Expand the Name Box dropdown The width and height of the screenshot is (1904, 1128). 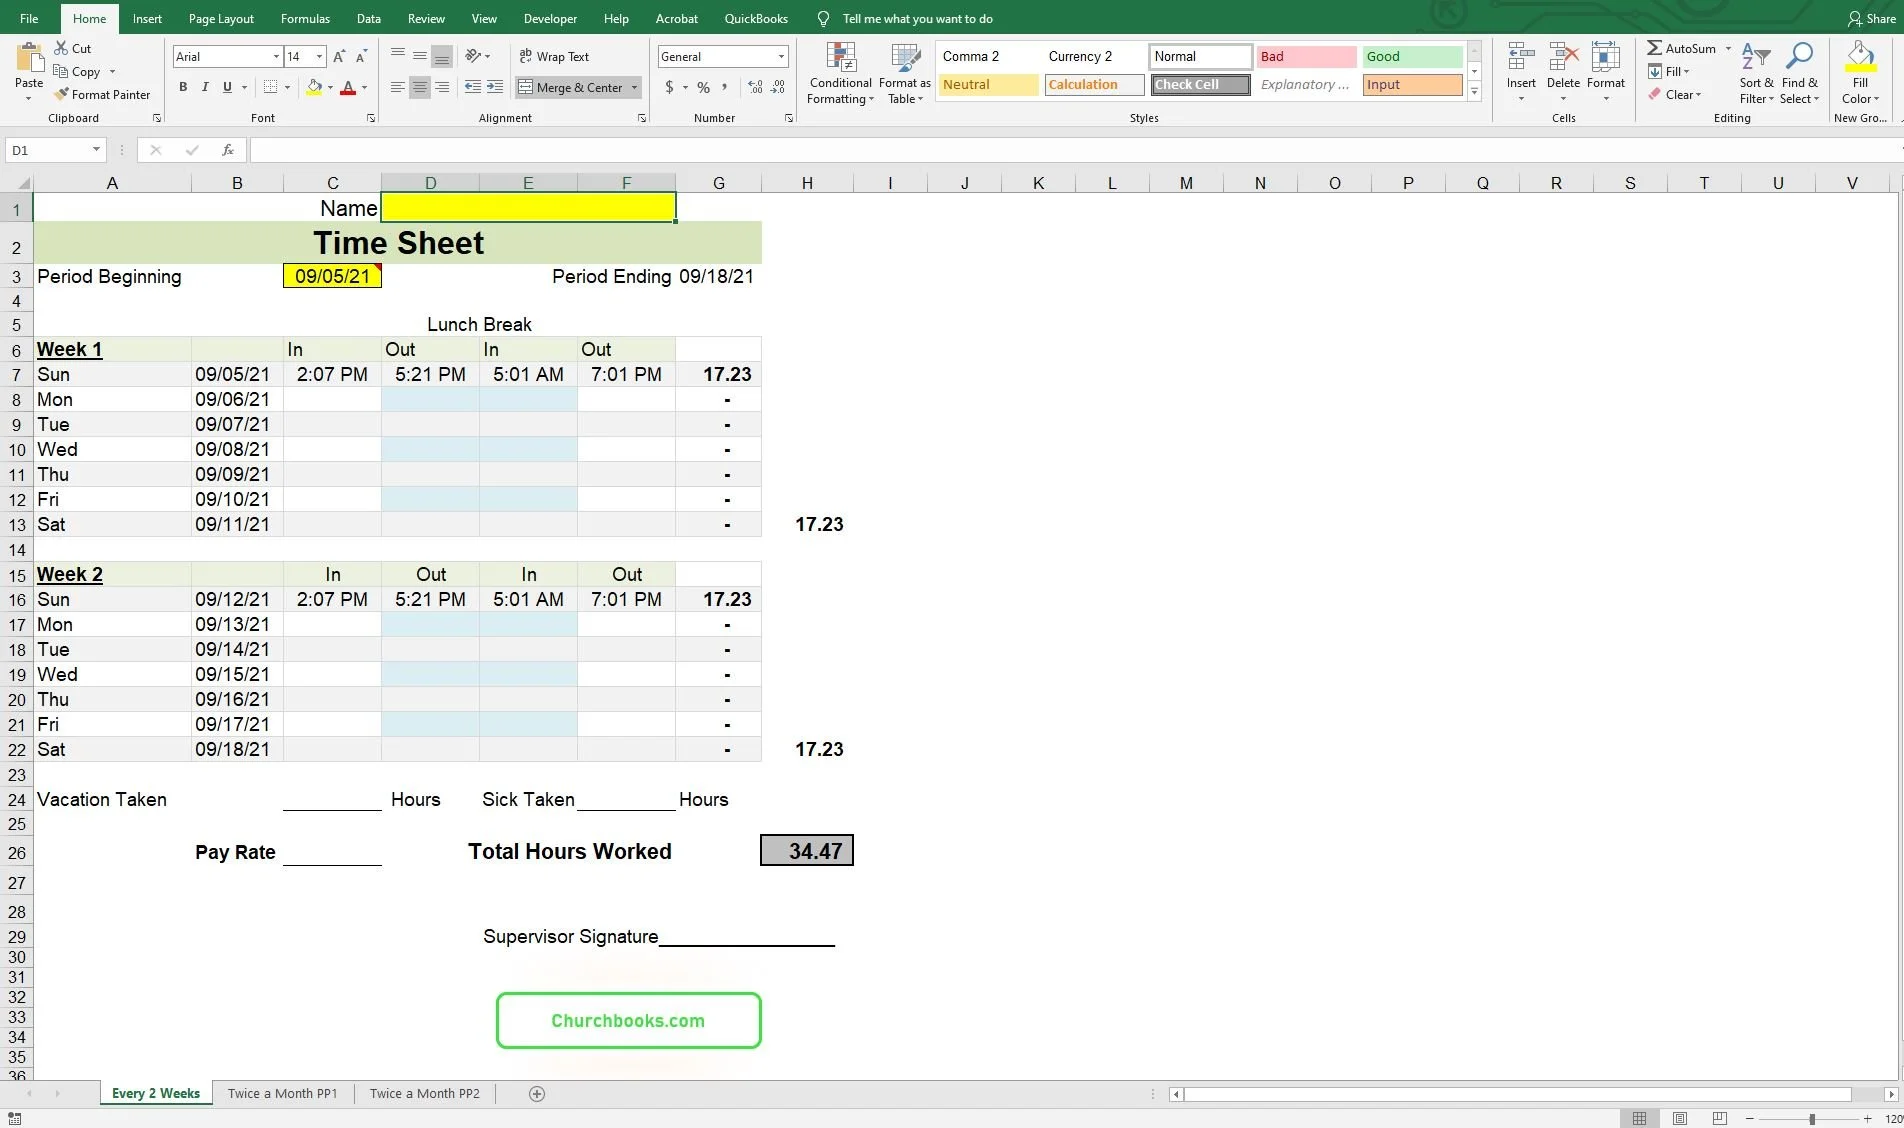pyautogui.click(x=94, y=150)
